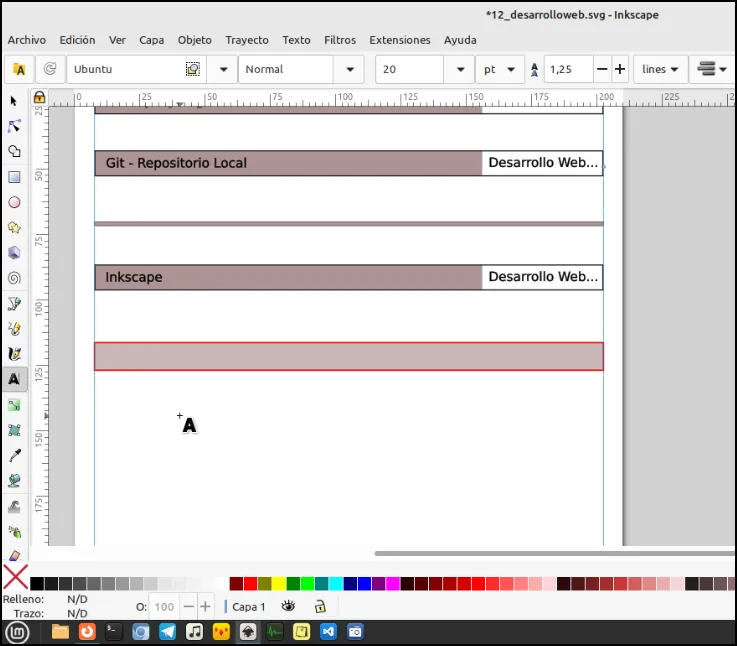The width and height of the screenshot is (737, 646).
Task: Select the Eraser tool
Action: (x=14, y=555)
